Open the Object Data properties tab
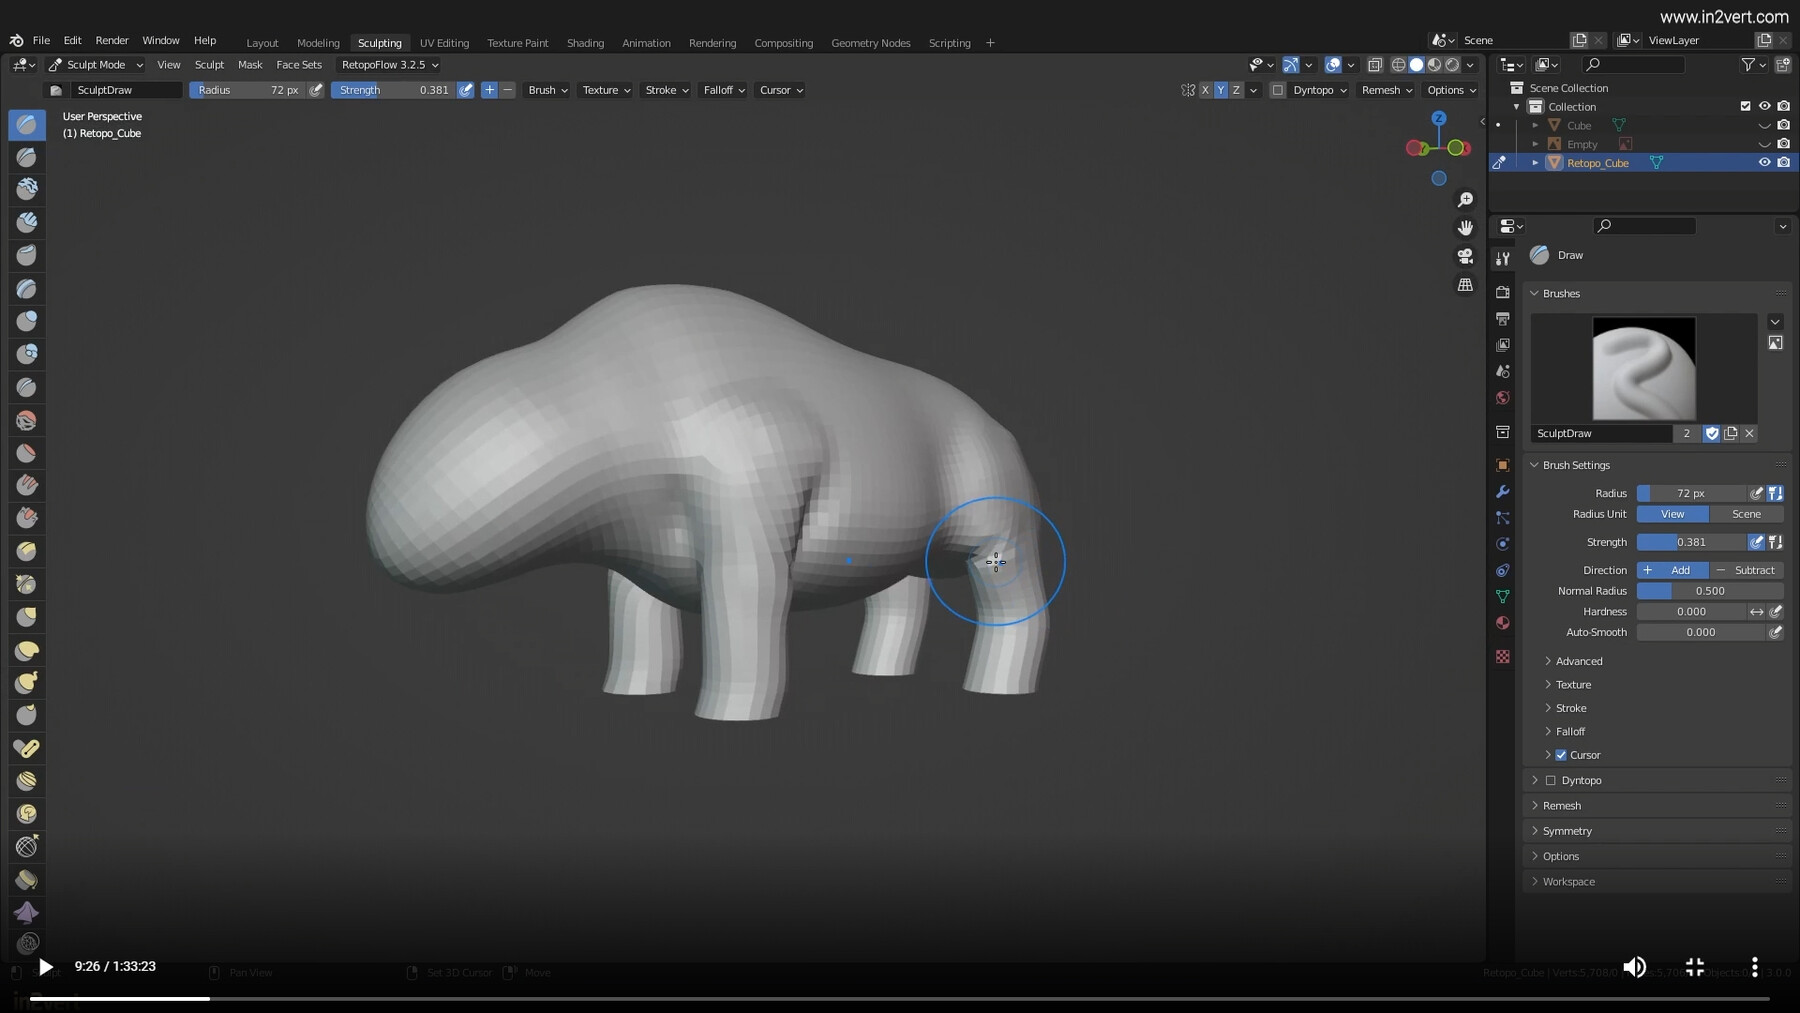This screenshot has width=1800, height=1013. pos(1503,596)
